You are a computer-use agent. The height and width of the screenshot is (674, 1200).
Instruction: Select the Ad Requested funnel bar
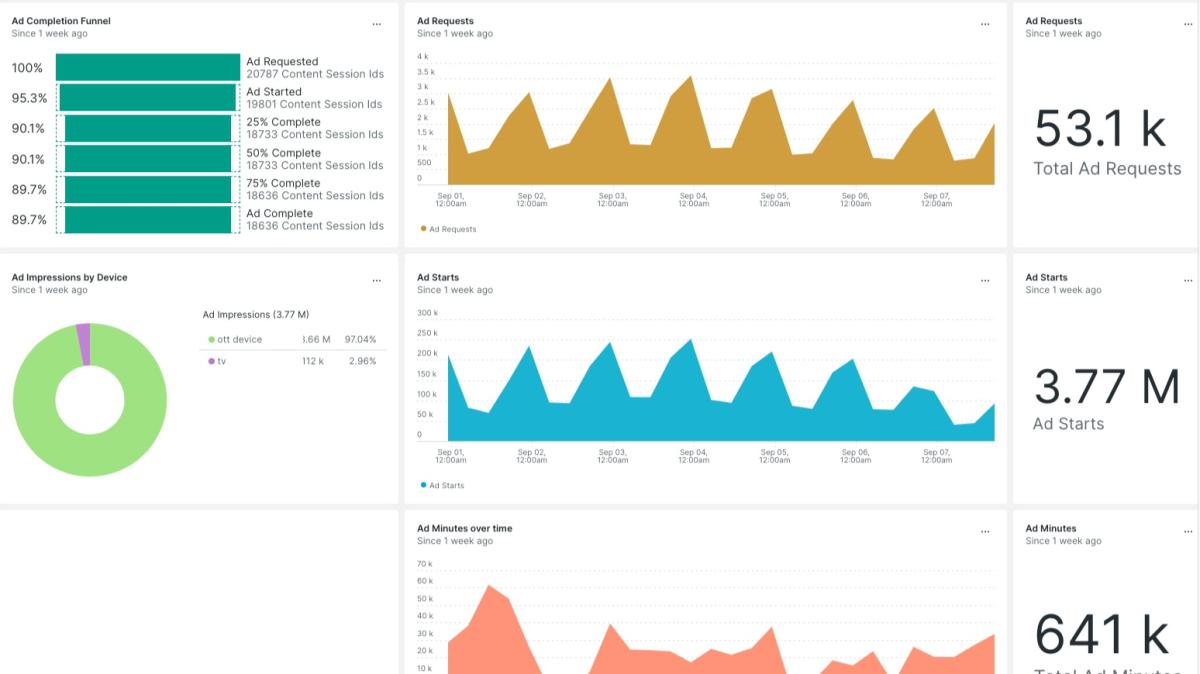tap(148, 68)
